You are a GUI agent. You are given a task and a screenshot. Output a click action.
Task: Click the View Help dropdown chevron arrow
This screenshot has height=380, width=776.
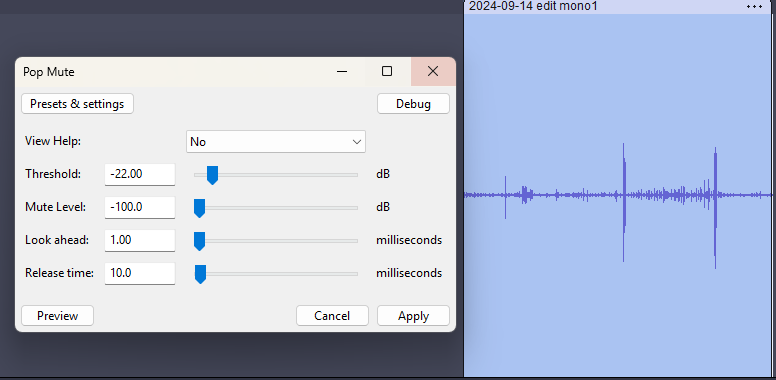point(357,142)
